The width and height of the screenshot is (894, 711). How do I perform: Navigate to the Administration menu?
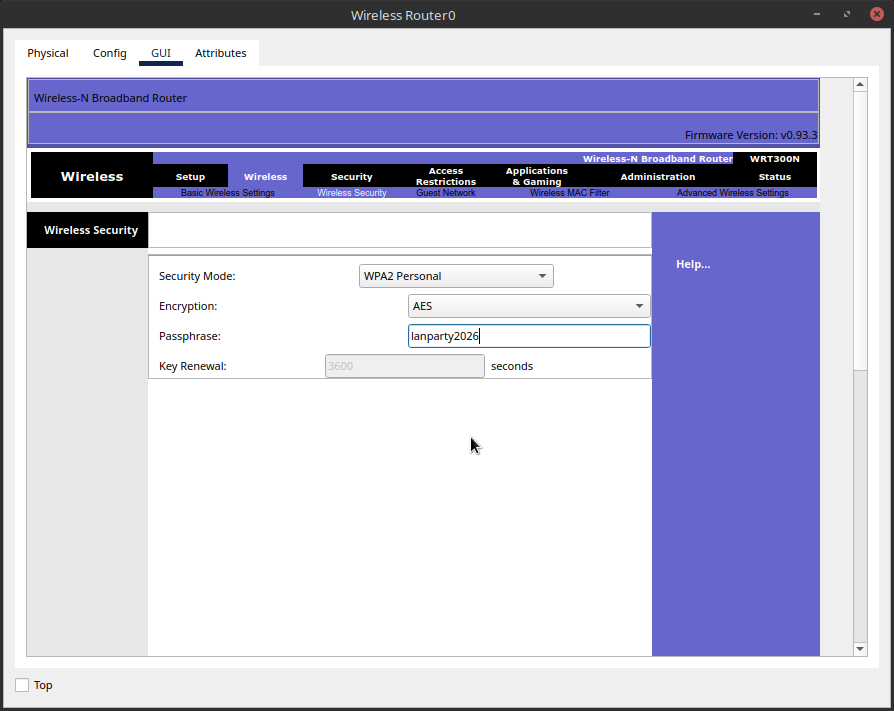657,177
